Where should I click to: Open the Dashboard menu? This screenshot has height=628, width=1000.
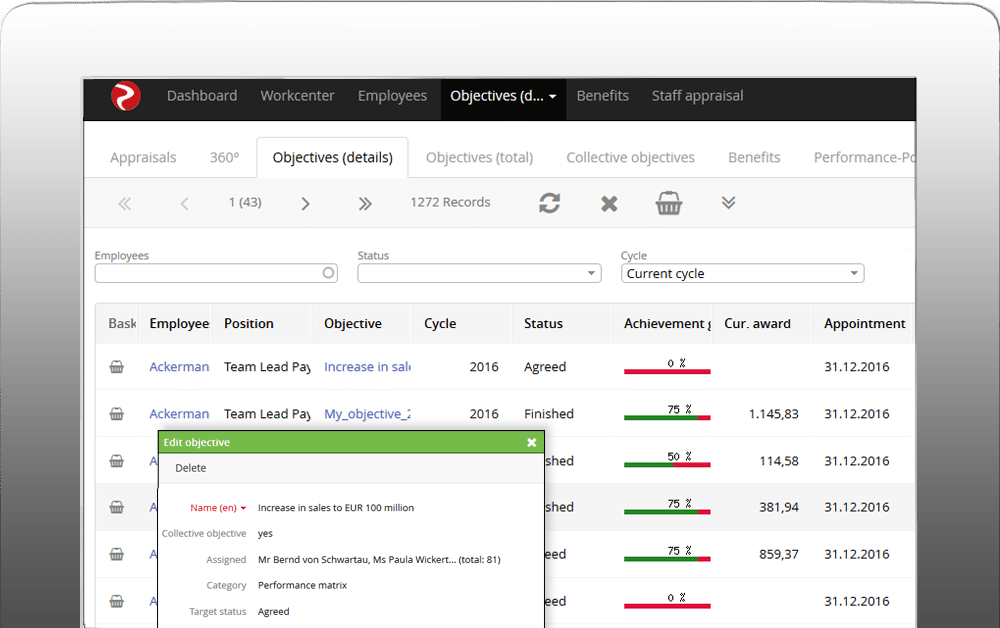click(202, 96)
